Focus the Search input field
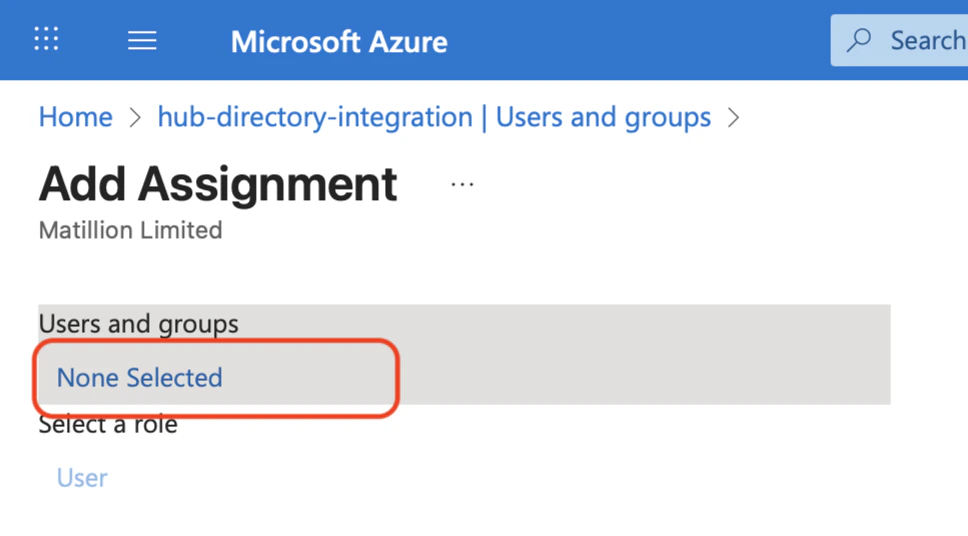 899,41
